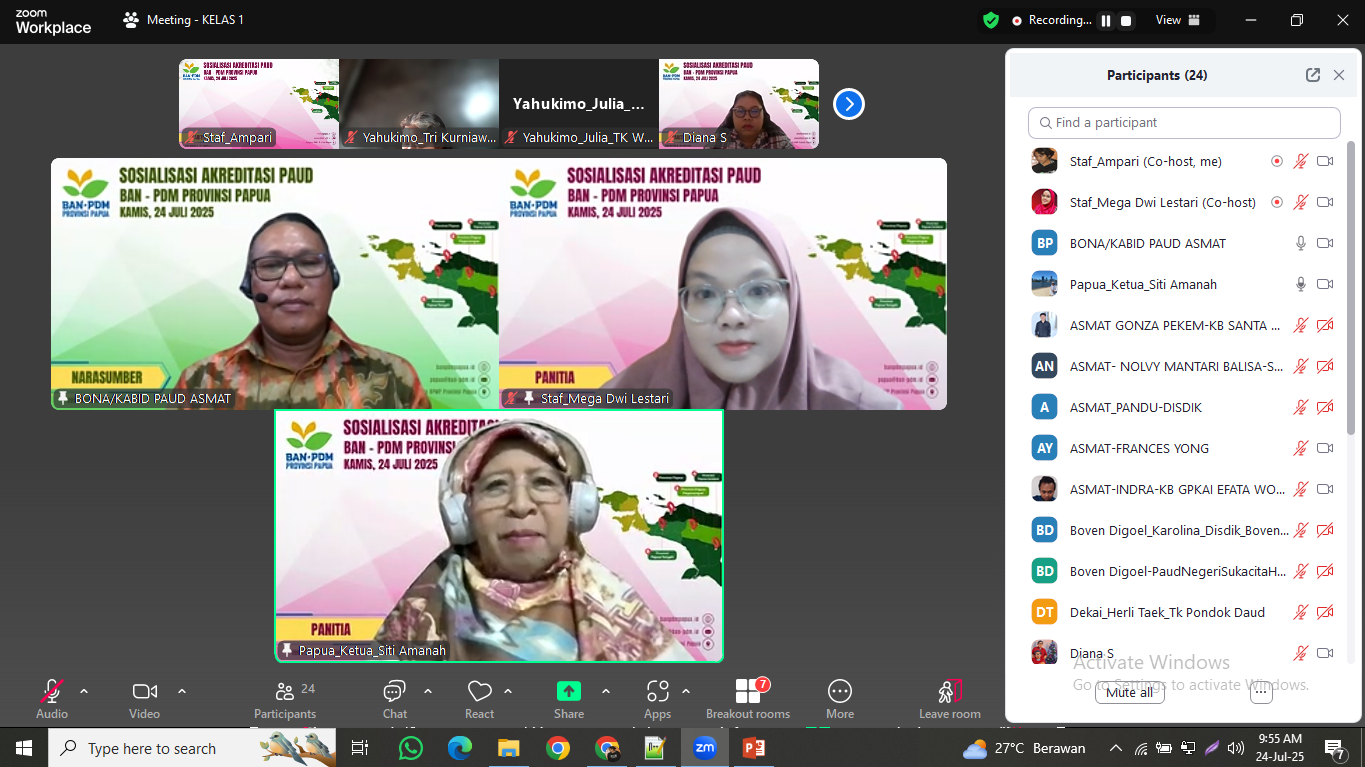This screenshot has height=767, width=1365.
Task: Open Breakout rooms from toolbar
Action: pyautogui.click(x=747, y=692)
